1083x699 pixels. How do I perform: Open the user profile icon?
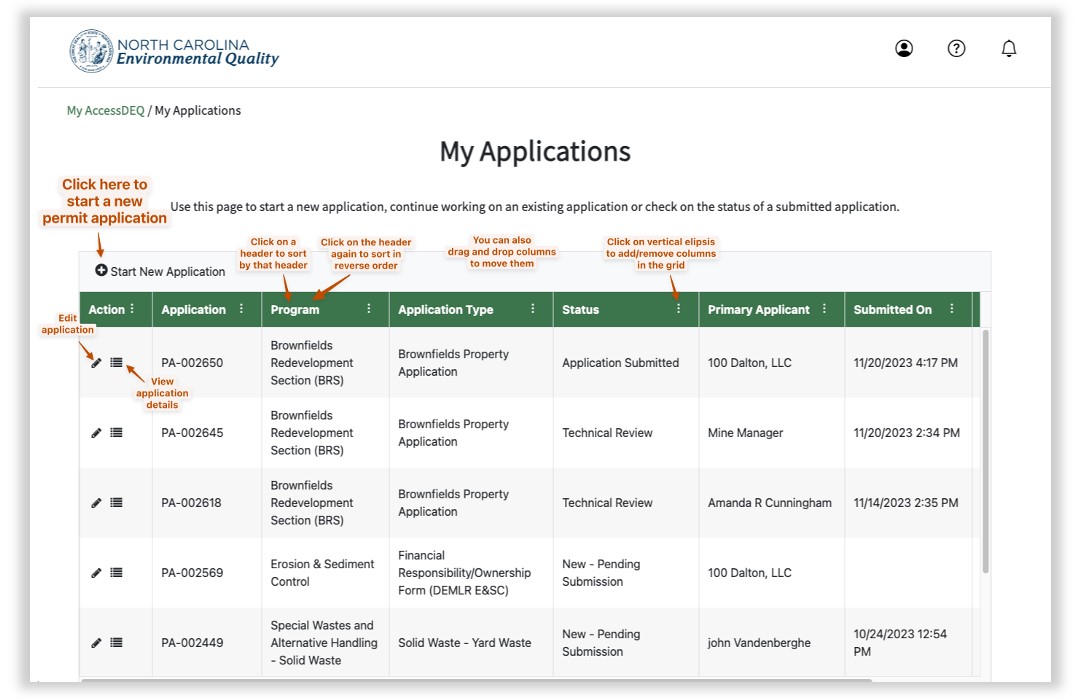click(x=903, y=48)
